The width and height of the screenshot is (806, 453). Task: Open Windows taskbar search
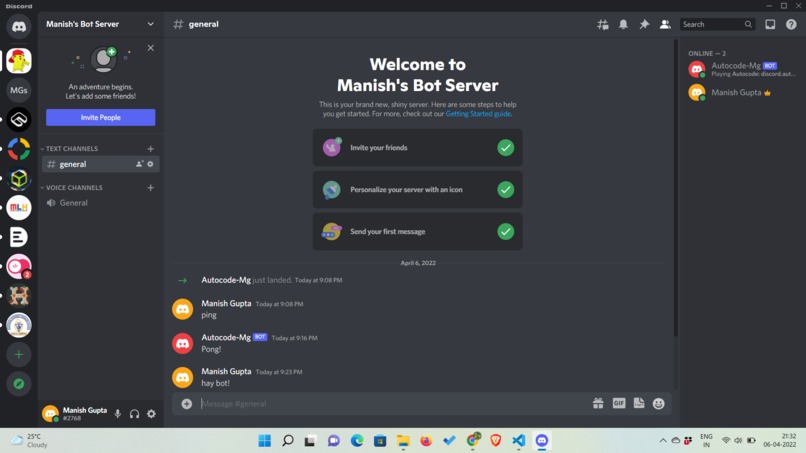tap(288, 441)
